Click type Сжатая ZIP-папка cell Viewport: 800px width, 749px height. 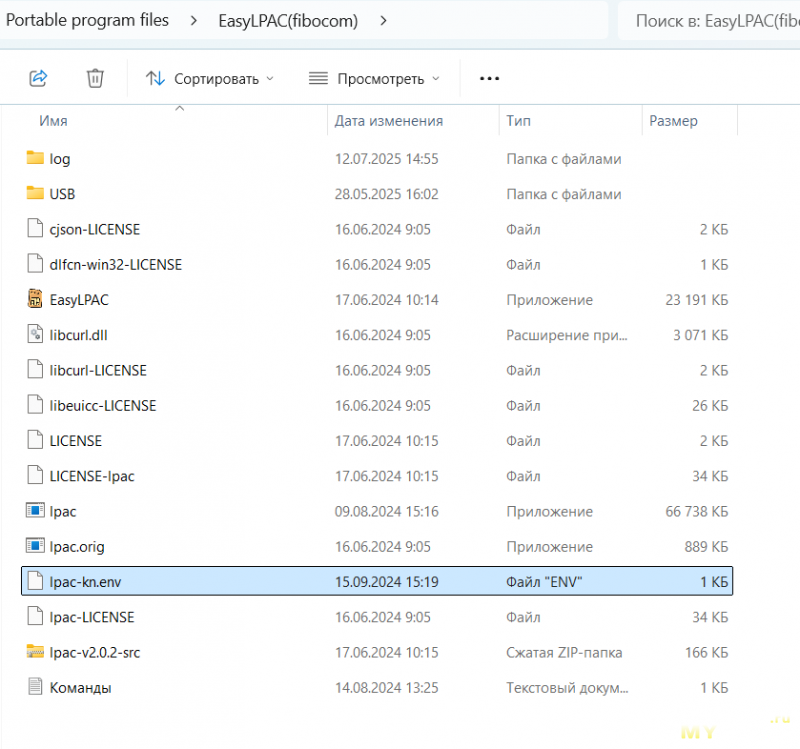tap(564, 652)
